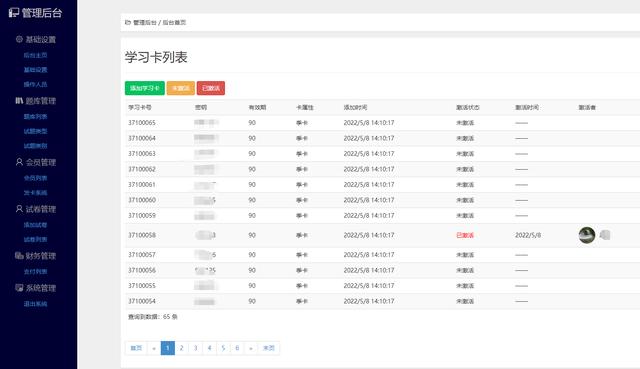Go to page 4

click(x=209, y=348)
